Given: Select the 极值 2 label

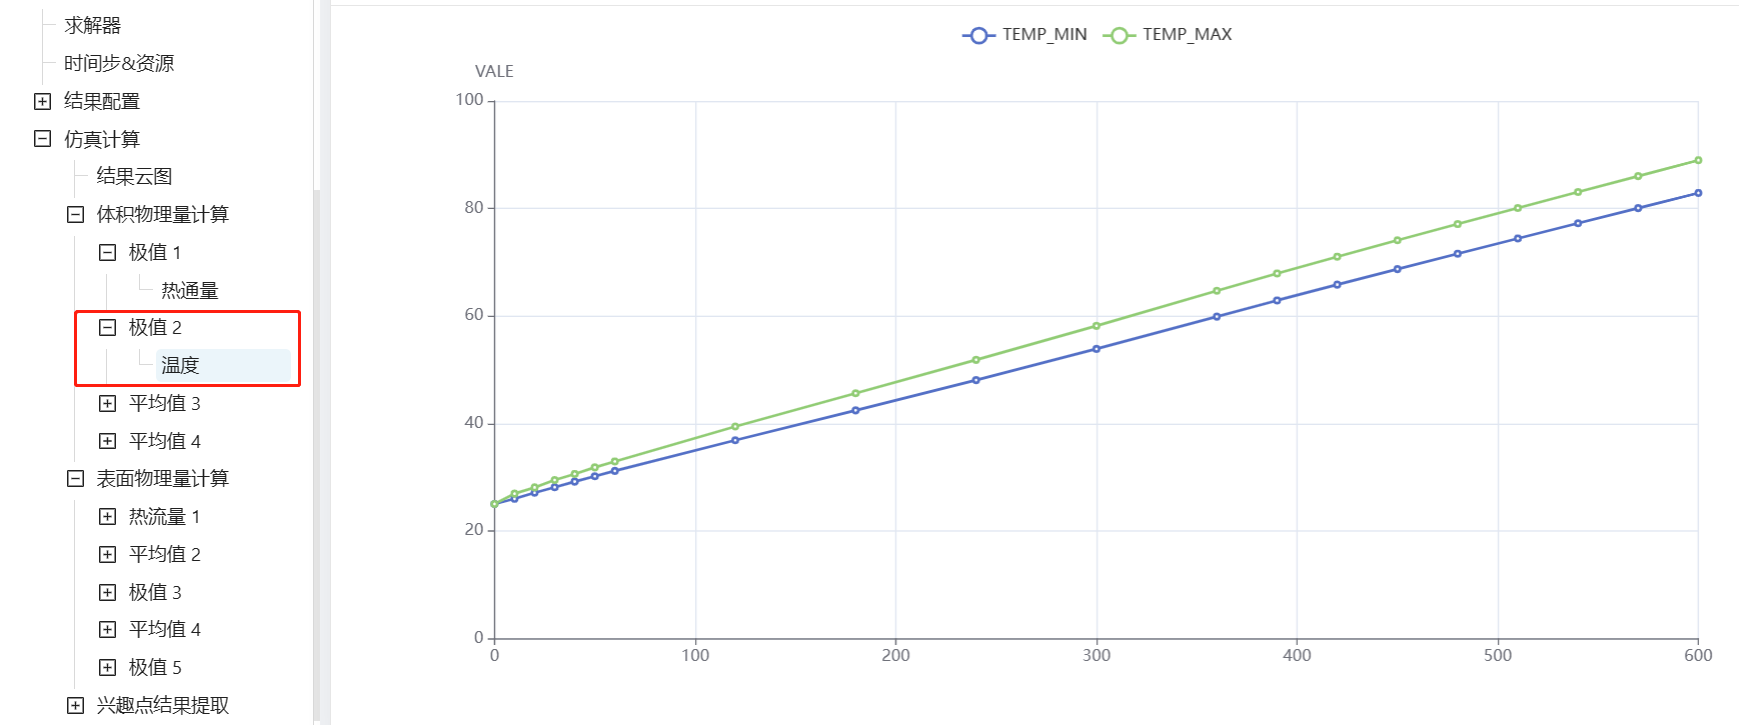Looking at the screenshot, I should pos(155,327).
